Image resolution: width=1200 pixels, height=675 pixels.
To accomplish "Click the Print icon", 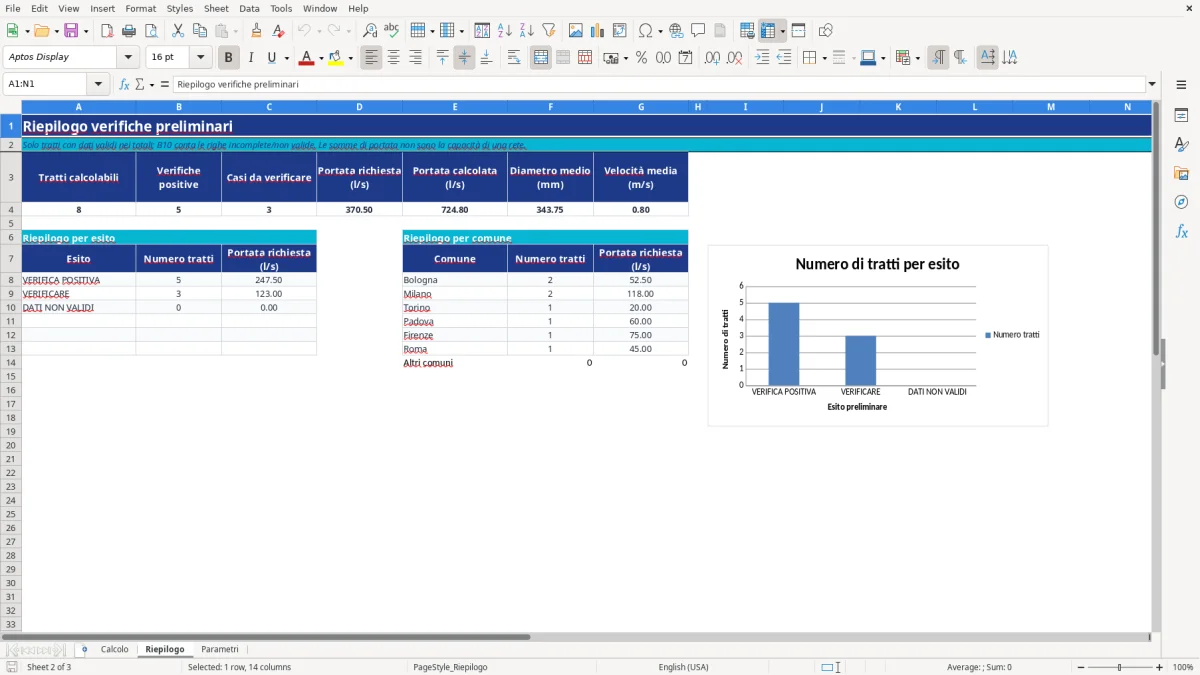I will tap(129, 31).
